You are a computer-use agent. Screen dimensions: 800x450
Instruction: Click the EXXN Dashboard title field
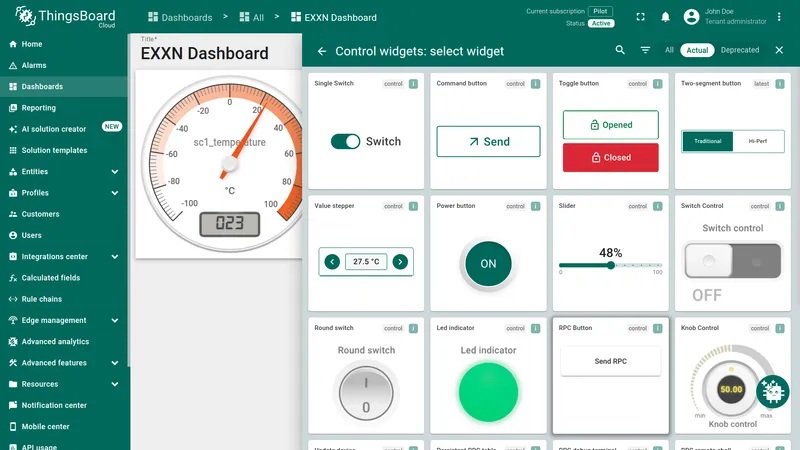click(204, 53)
